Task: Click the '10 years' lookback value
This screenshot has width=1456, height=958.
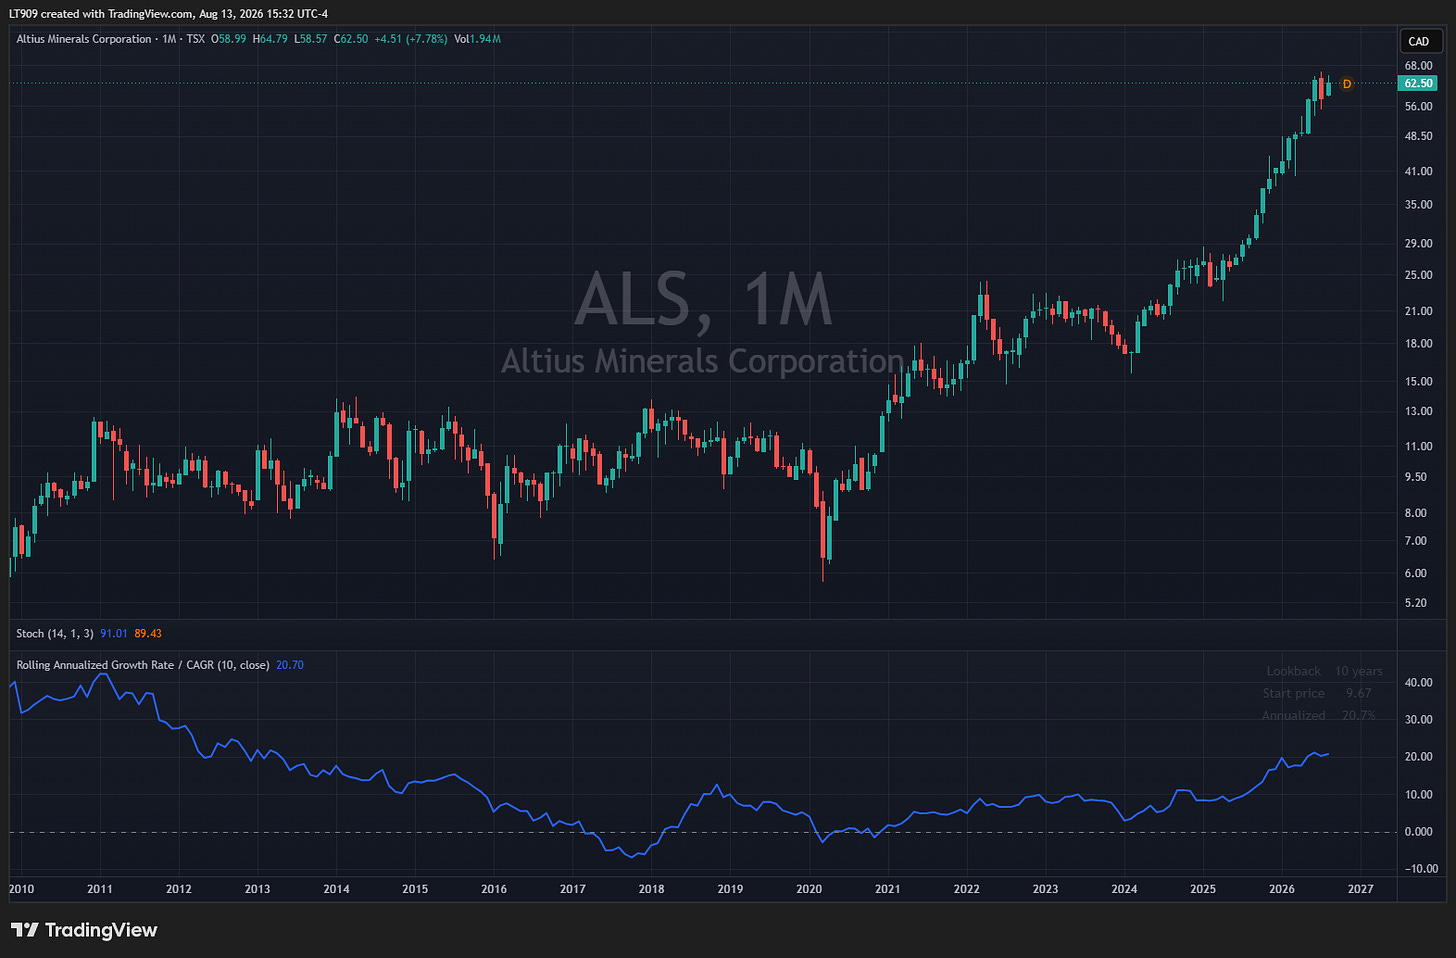Action: [x=1359, y=671]
